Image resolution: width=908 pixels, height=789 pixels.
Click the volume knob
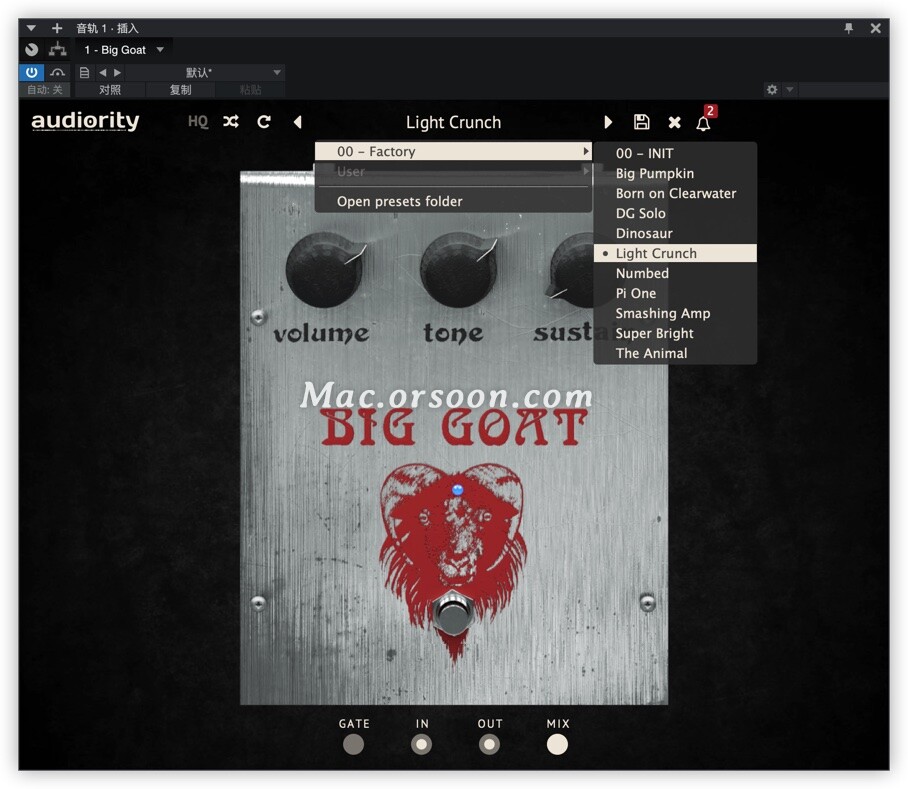323,270
